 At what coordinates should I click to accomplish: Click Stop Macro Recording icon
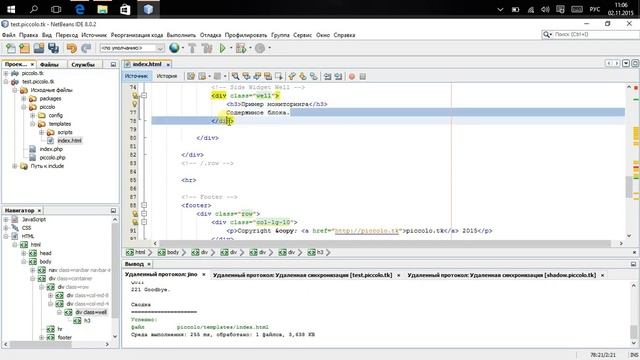pyautogui.click(x=362, y=76)
